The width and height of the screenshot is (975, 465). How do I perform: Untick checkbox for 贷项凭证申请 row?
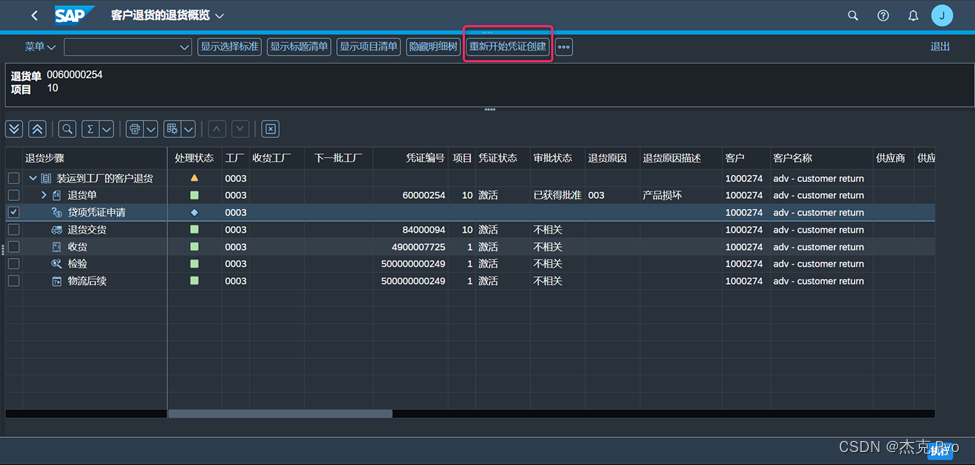(x=14, y=213)
